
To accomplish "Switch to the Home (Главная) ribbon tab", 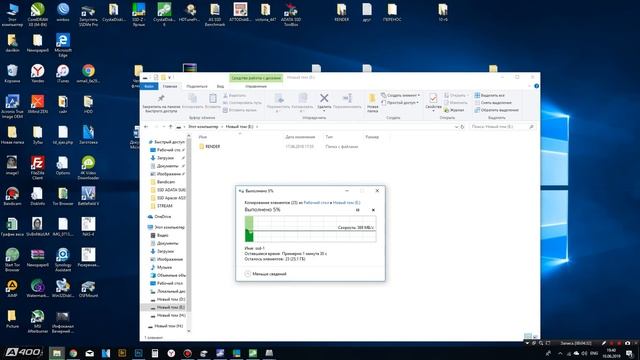I will 170,86.
